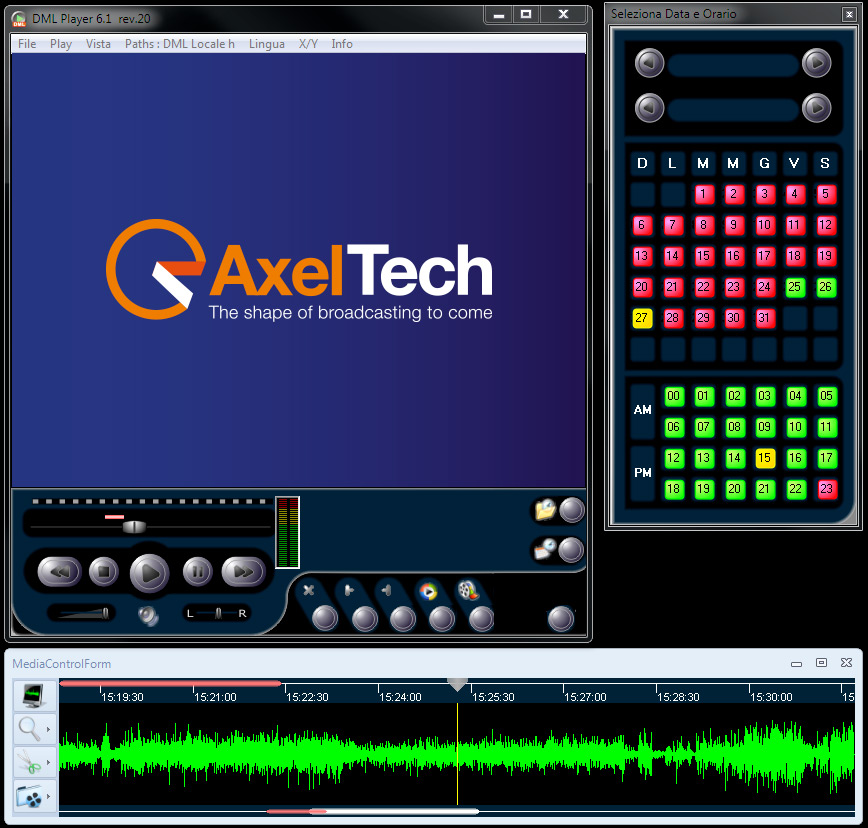The image size is (868, 828).
Task: Toggle the round button under the X icon
Action: (x=325, y=619)
